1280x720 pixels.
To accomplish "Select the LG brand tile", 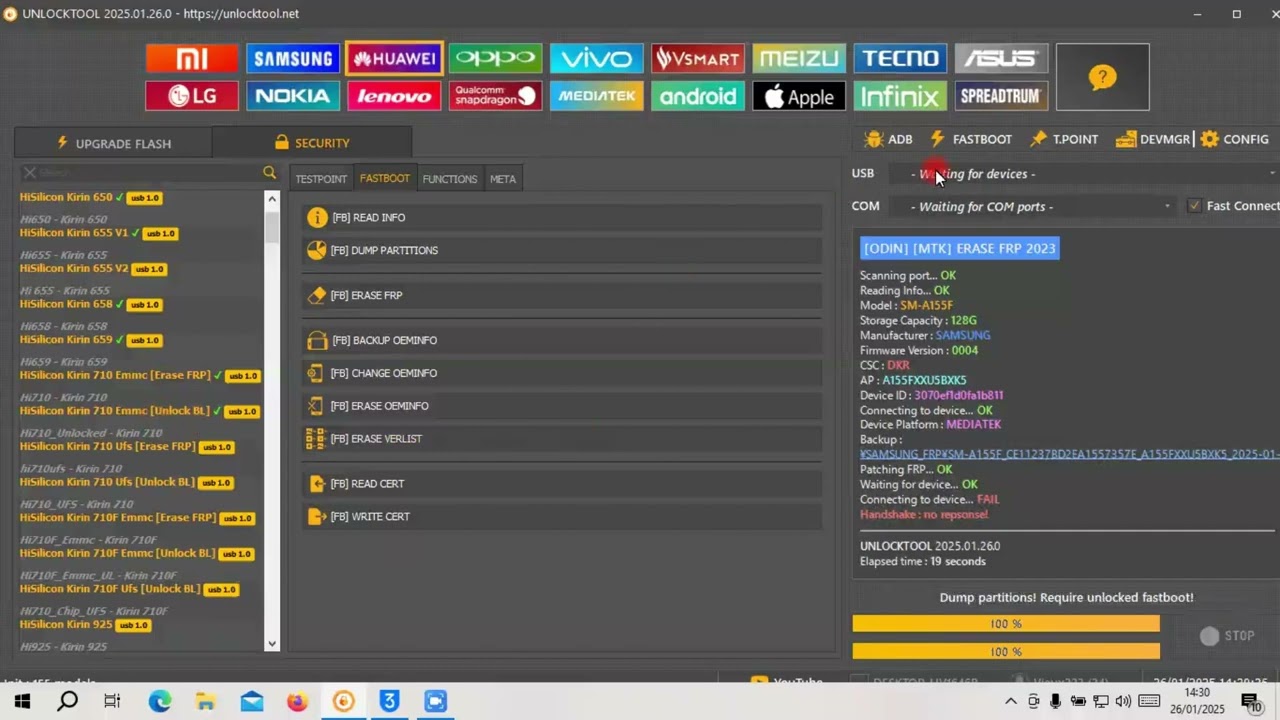I will (x=192, y=96).
